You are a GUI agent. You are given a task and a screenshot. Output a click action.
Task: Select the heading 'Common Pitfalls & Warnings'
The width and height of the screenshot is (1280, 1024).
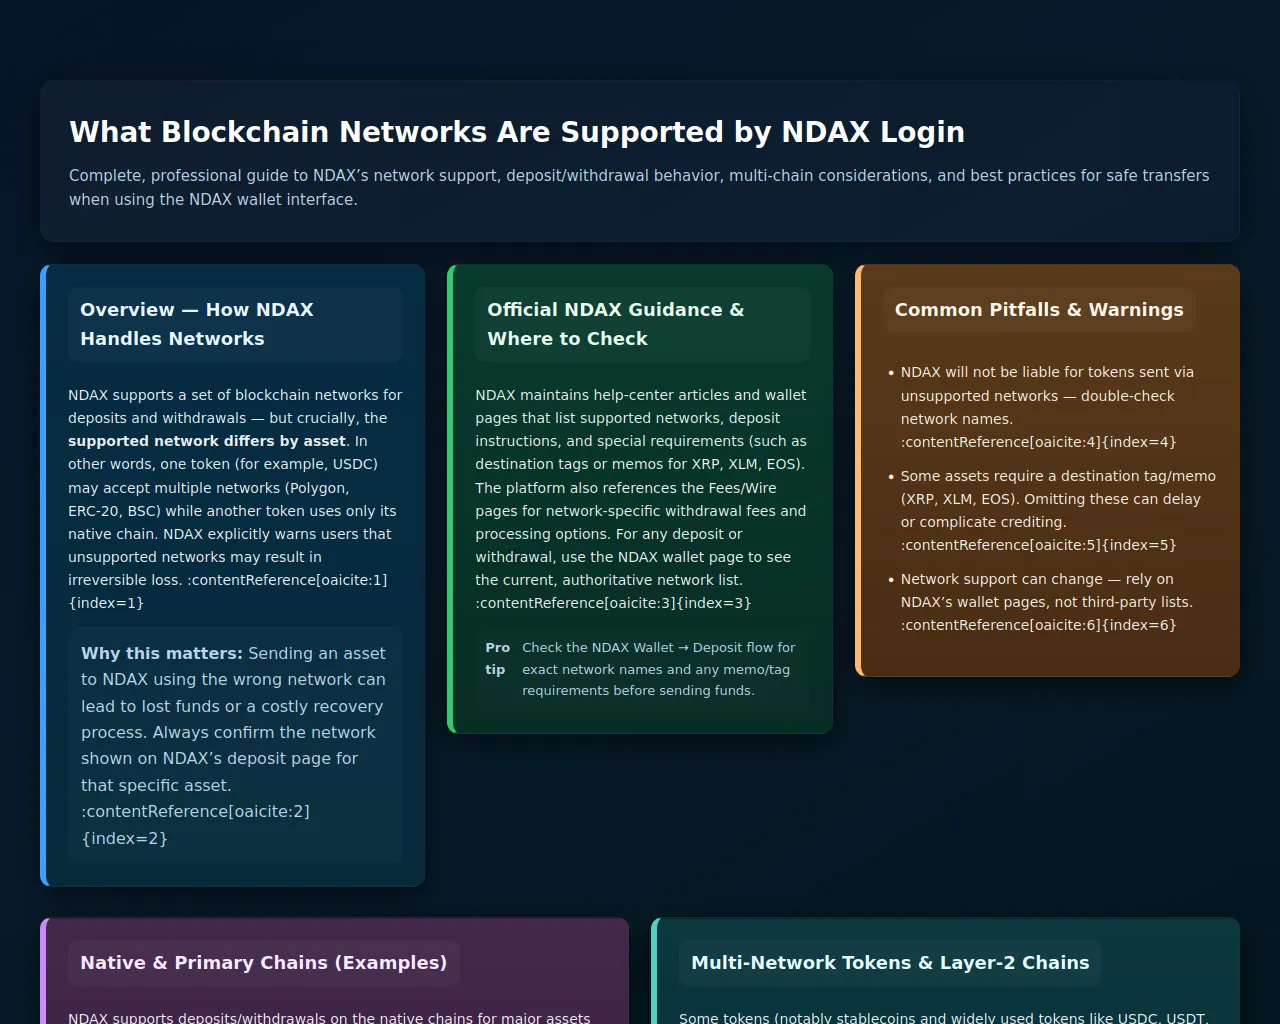coord(1039,310)
